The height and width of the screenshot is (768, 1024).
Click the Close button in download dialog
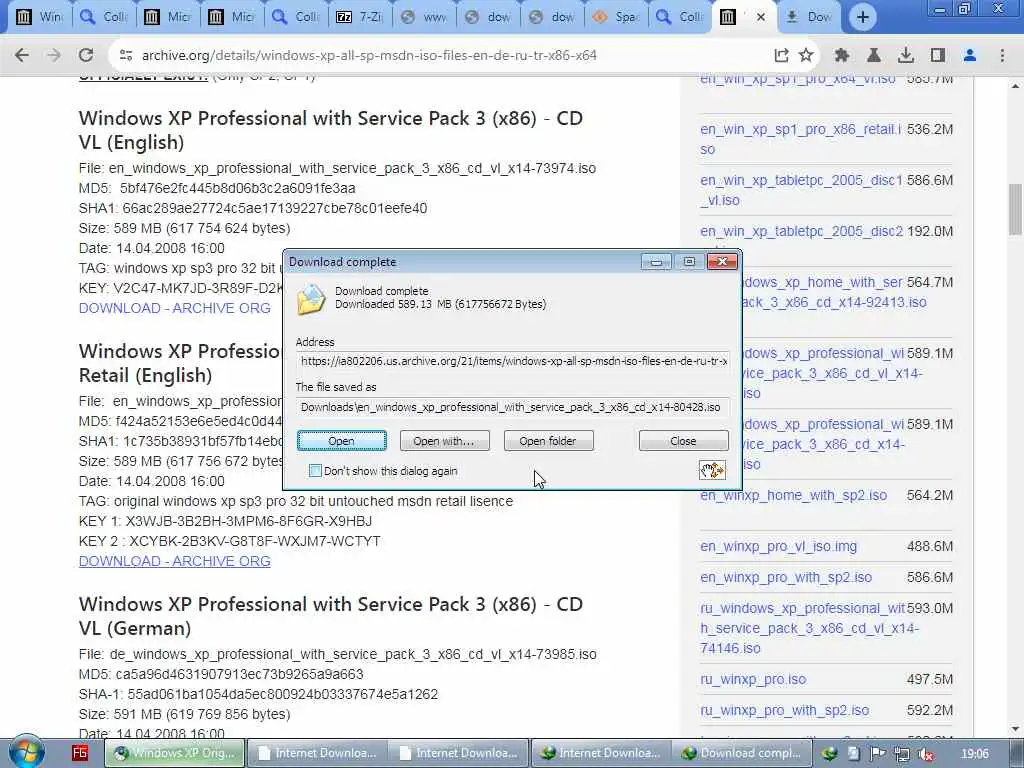click(x=683, y=441)
